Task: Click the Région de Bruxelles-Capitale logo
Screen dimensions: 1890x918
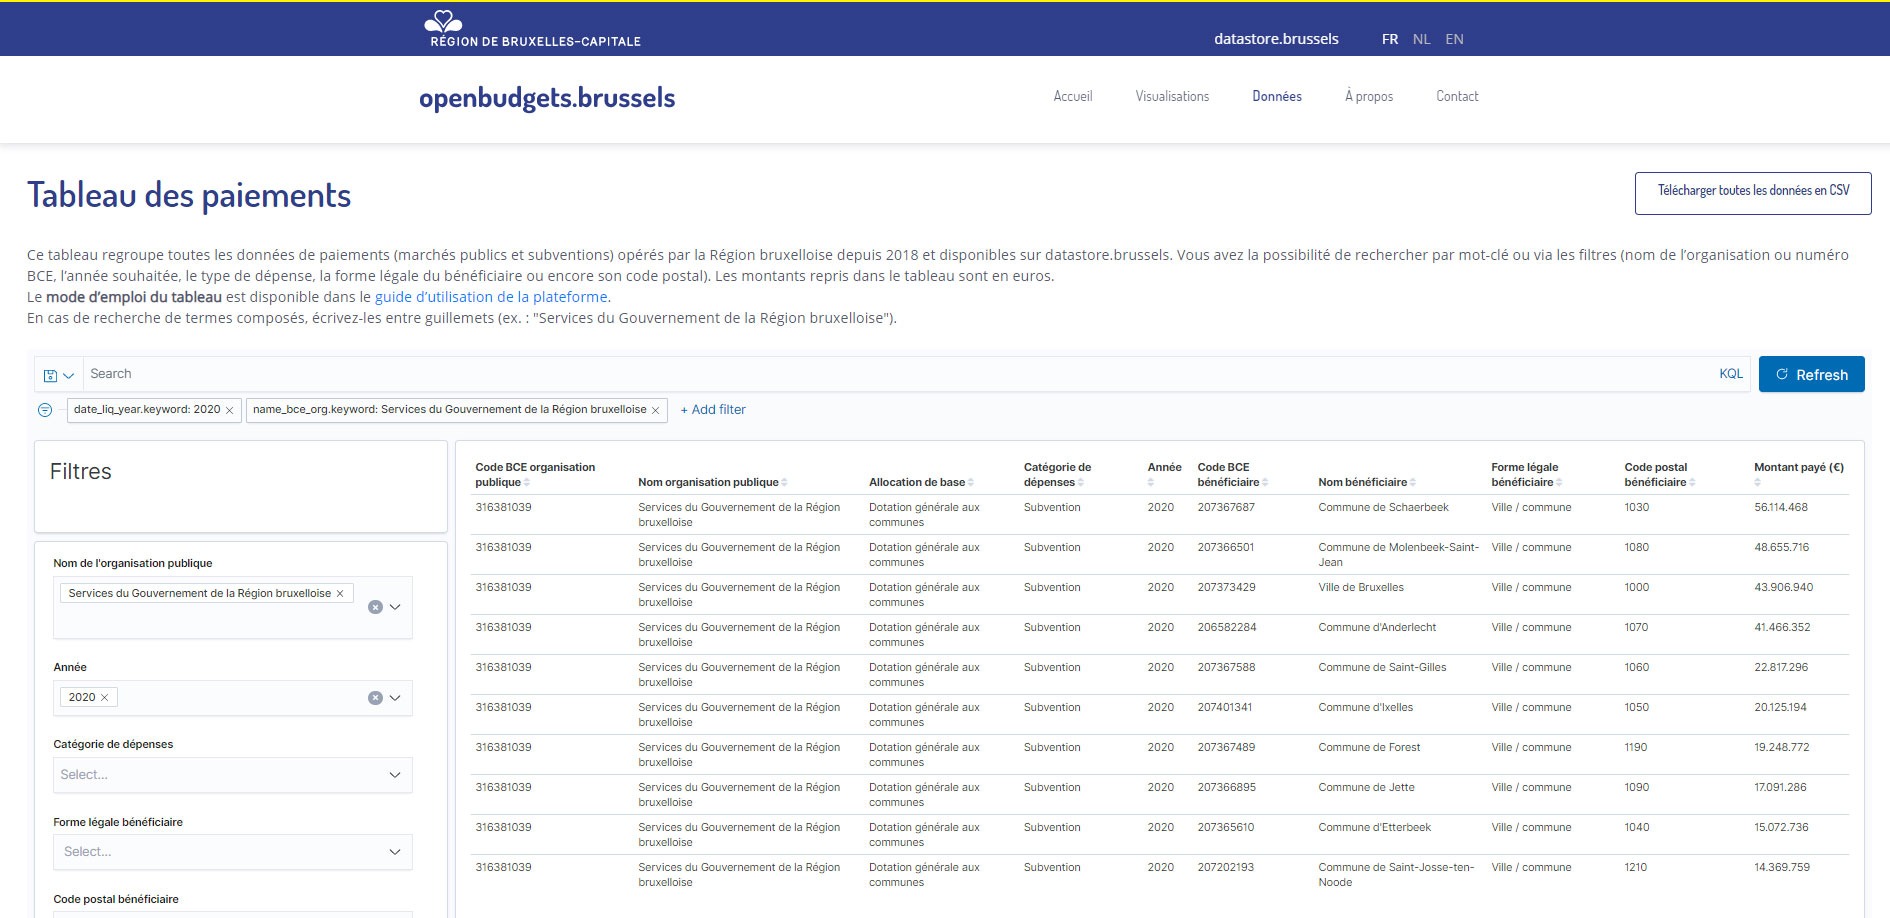Action: (535, 29)
